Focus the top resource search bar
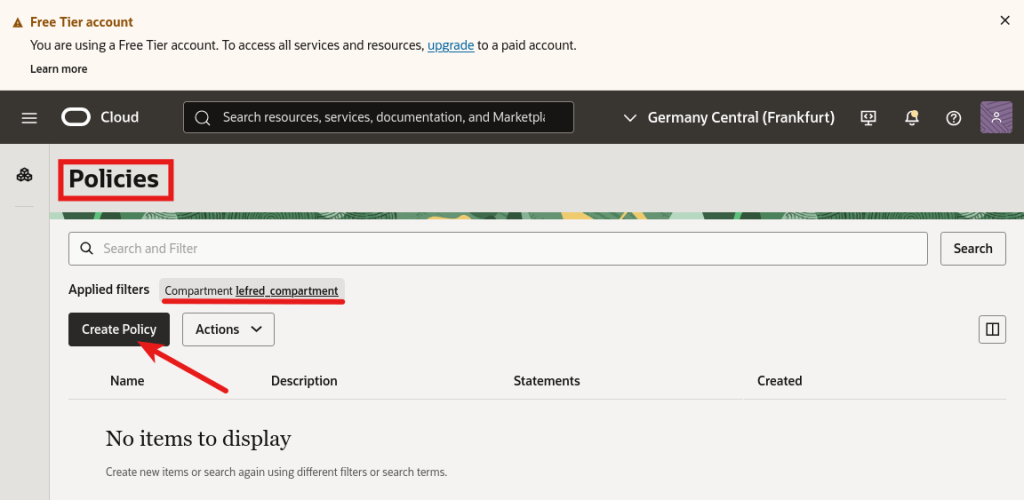The width and height of the screenshot is (1024, 500). [x=378, y=117]
